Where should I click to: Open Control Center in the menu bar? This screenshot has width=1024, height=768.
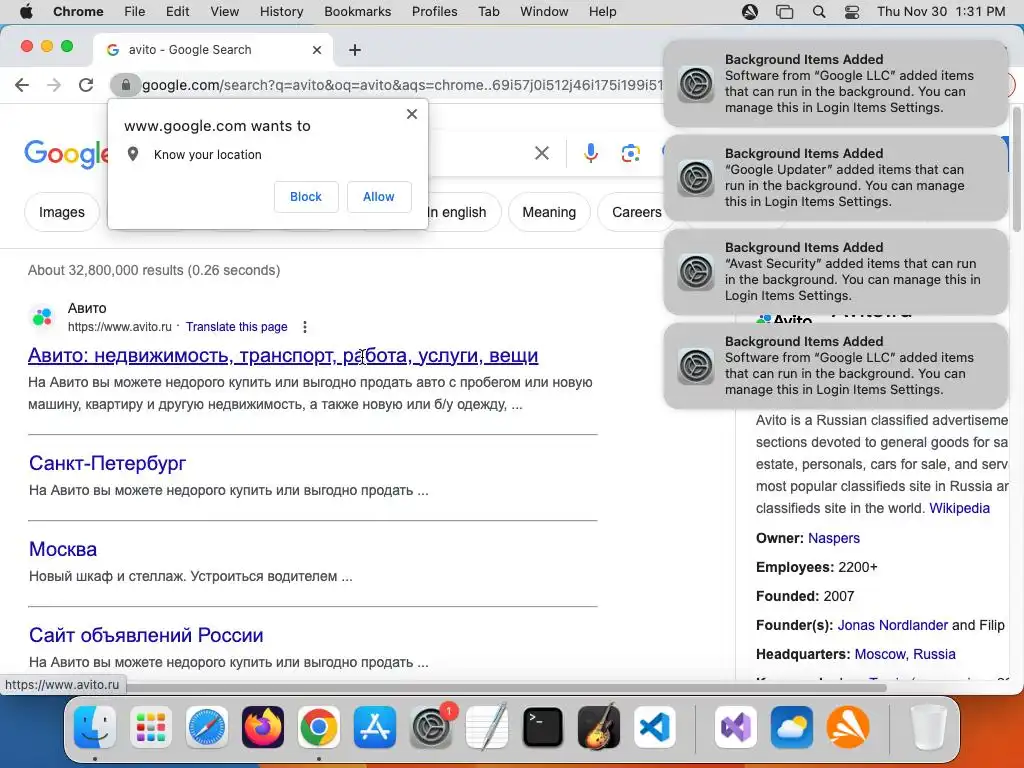click(x=852, y=11)
